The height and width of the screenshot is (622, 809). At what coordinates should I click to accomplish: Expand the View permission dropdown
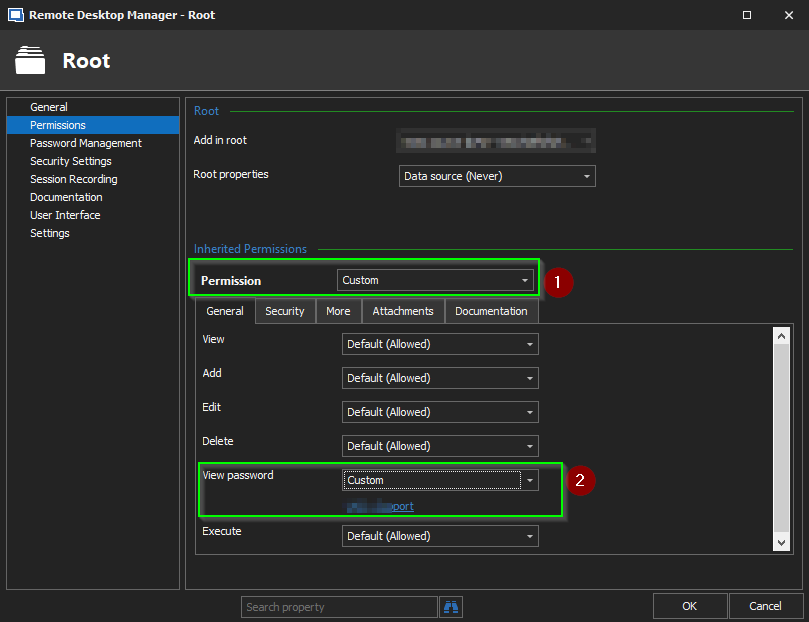click(x=440, y=344)
